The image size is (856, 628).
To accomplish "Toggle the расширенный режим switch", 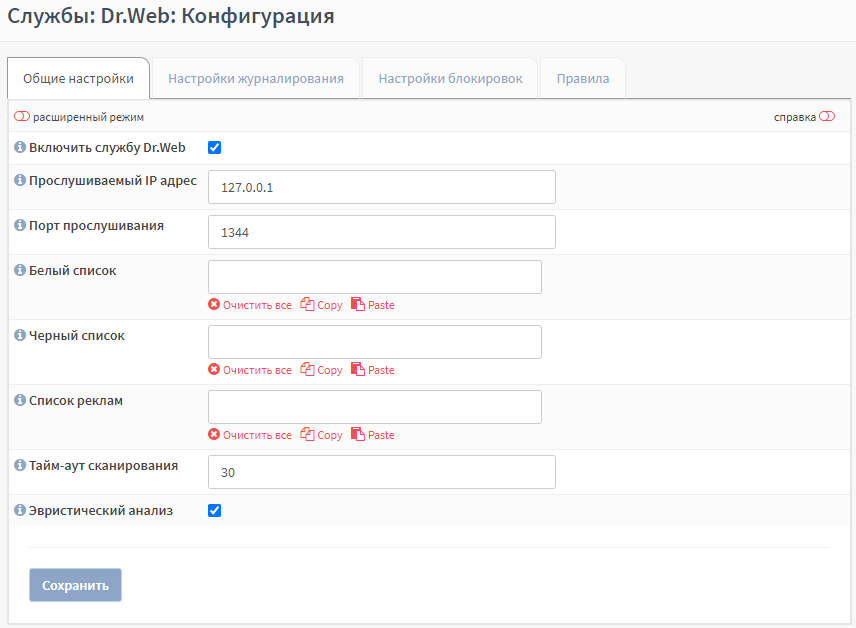I will point(22,116).
